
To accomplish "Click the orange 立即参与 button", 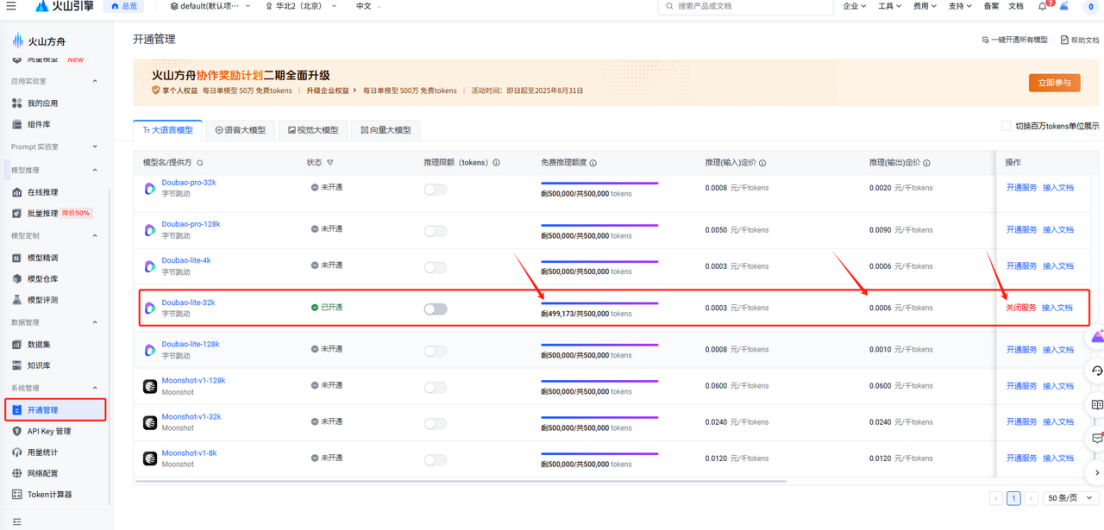I will click(x=1054, y=83).
